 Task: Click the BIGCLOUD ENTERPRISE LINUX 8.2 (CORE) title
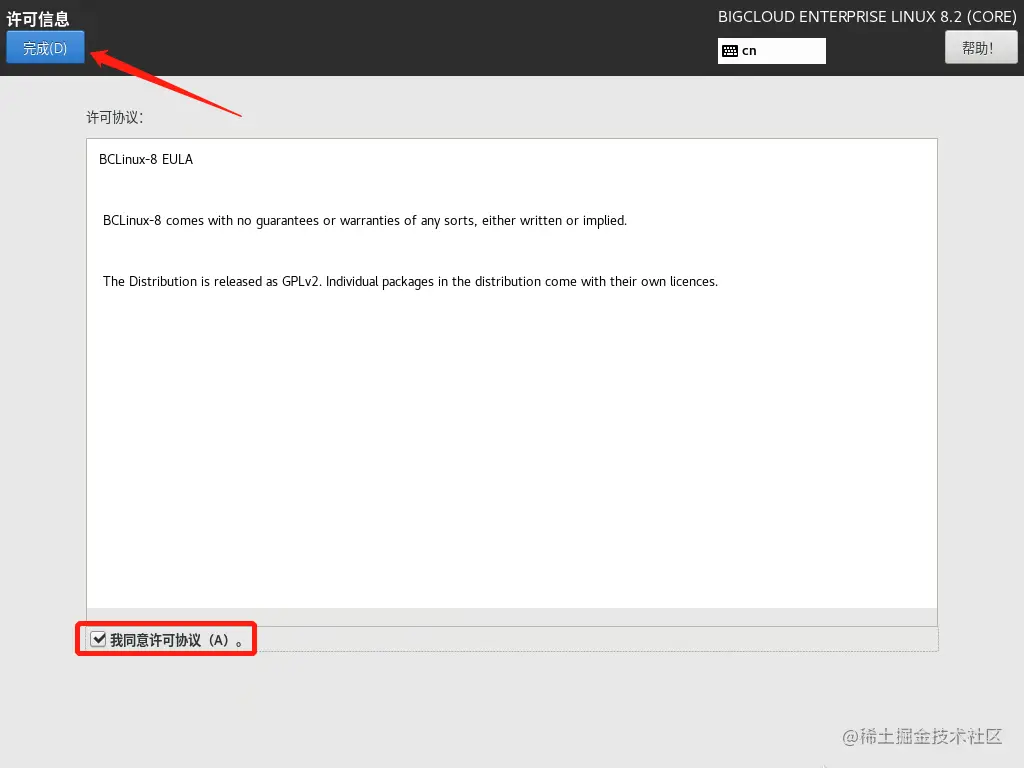867,17
